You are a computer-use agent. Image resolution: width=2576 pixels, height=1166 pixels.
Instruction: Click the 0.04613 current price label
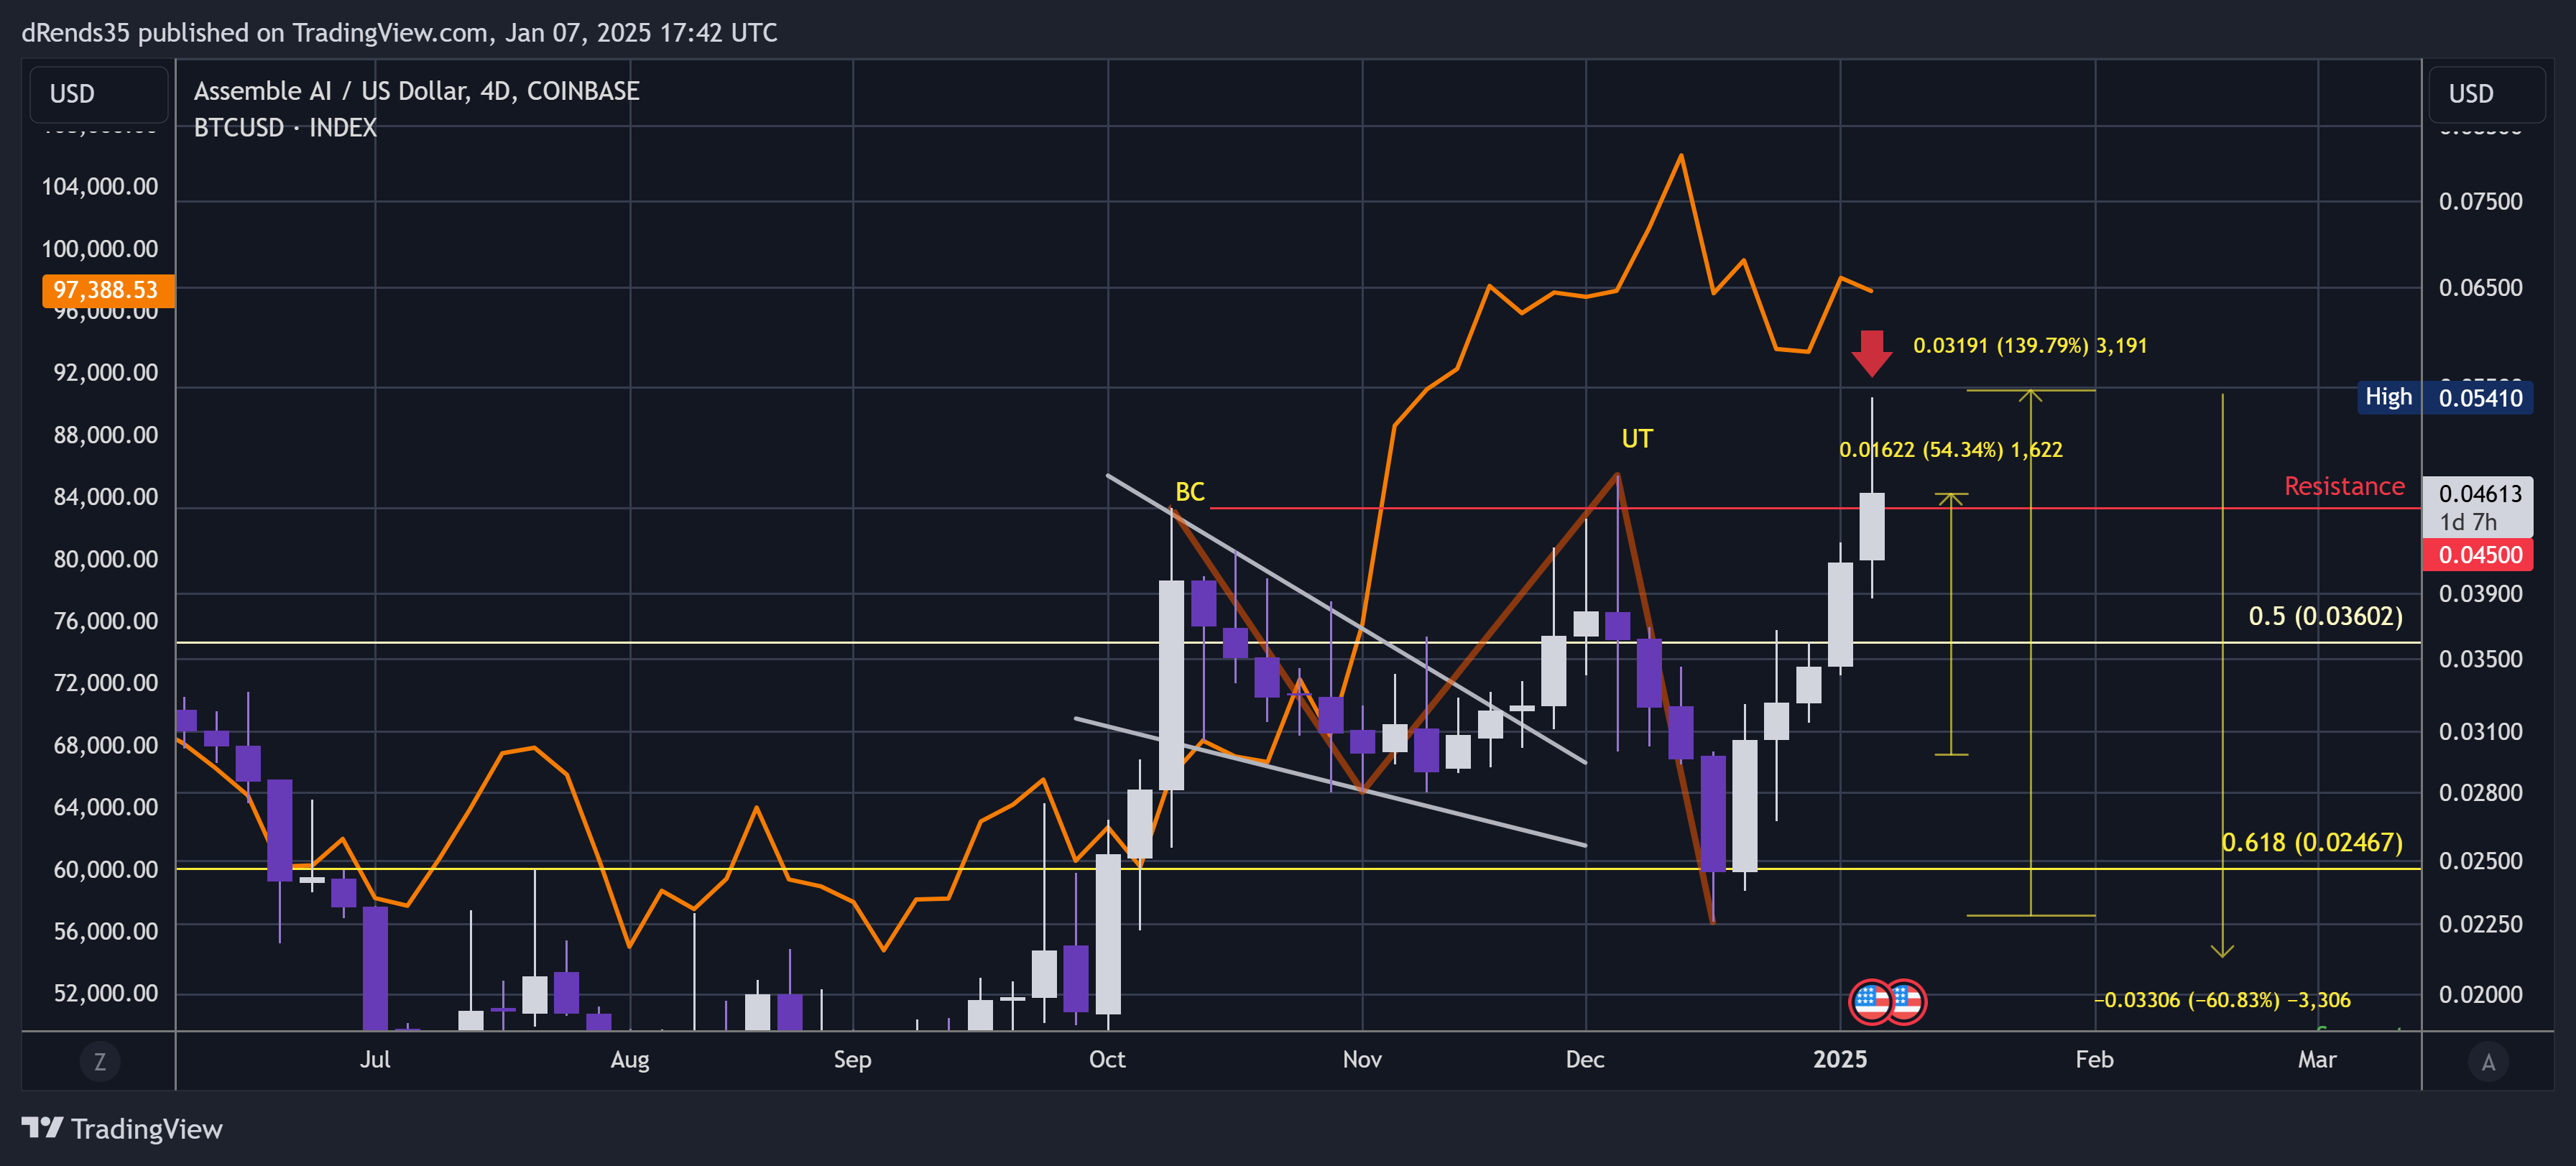2478,506
